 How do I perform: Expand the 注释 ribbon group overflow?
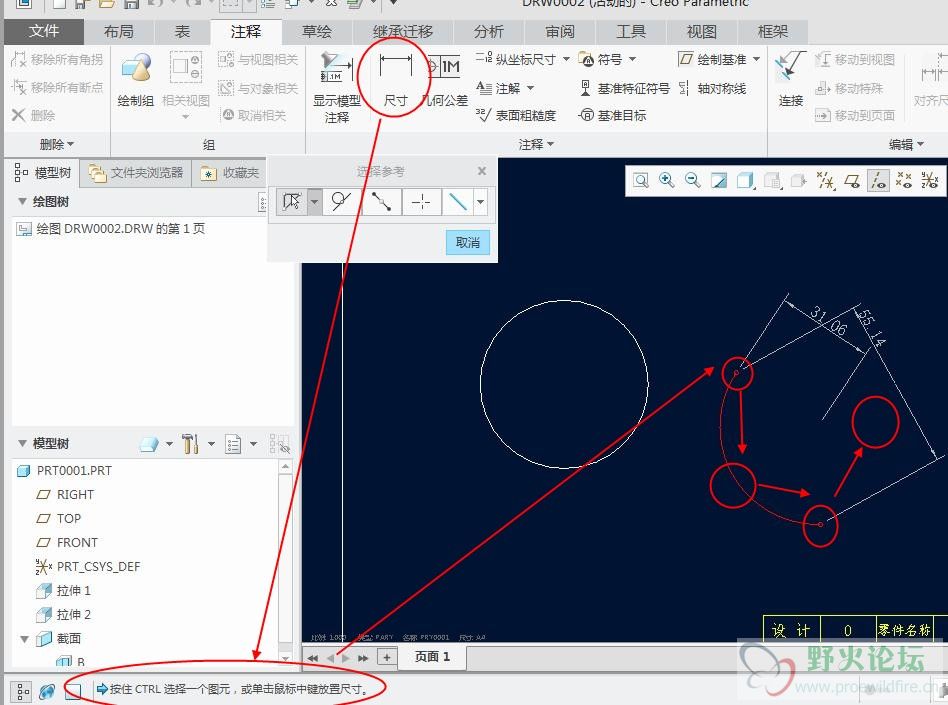click(536, 145)
